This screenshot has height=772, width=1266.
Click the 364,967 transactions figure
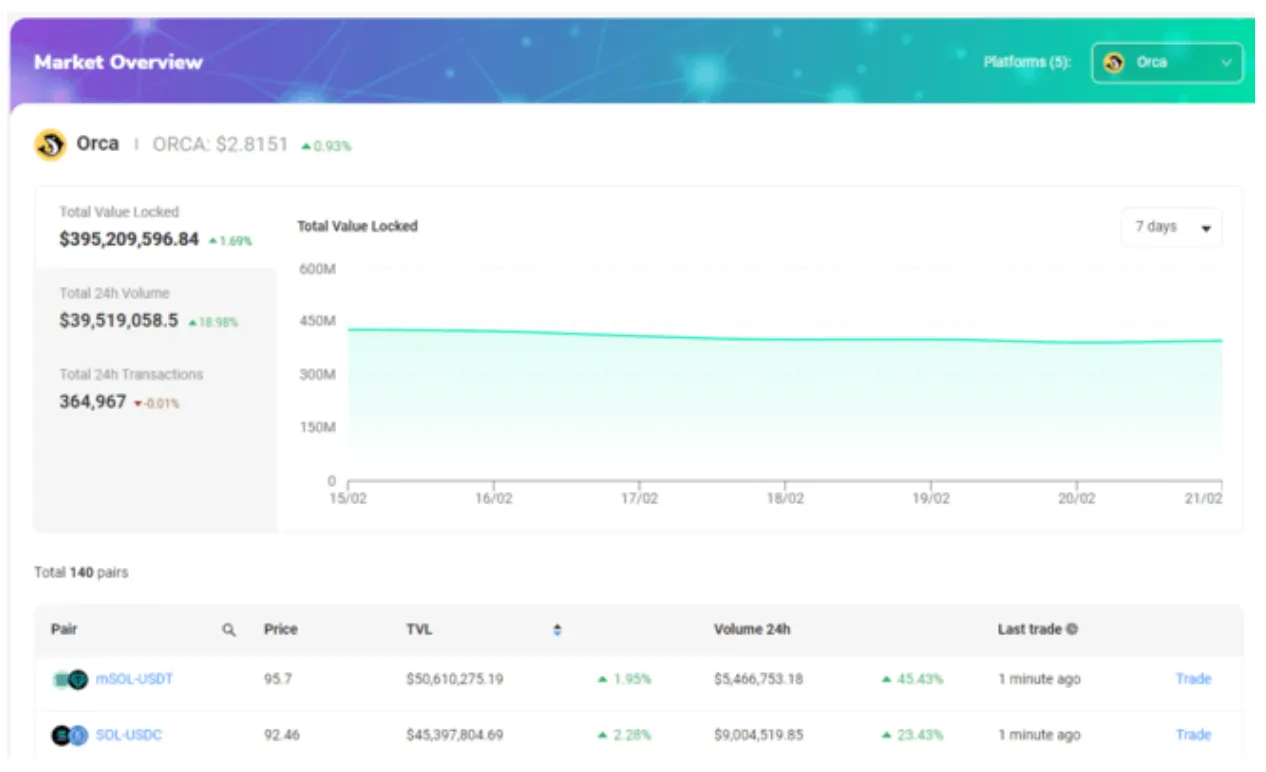tap(93, 402)
